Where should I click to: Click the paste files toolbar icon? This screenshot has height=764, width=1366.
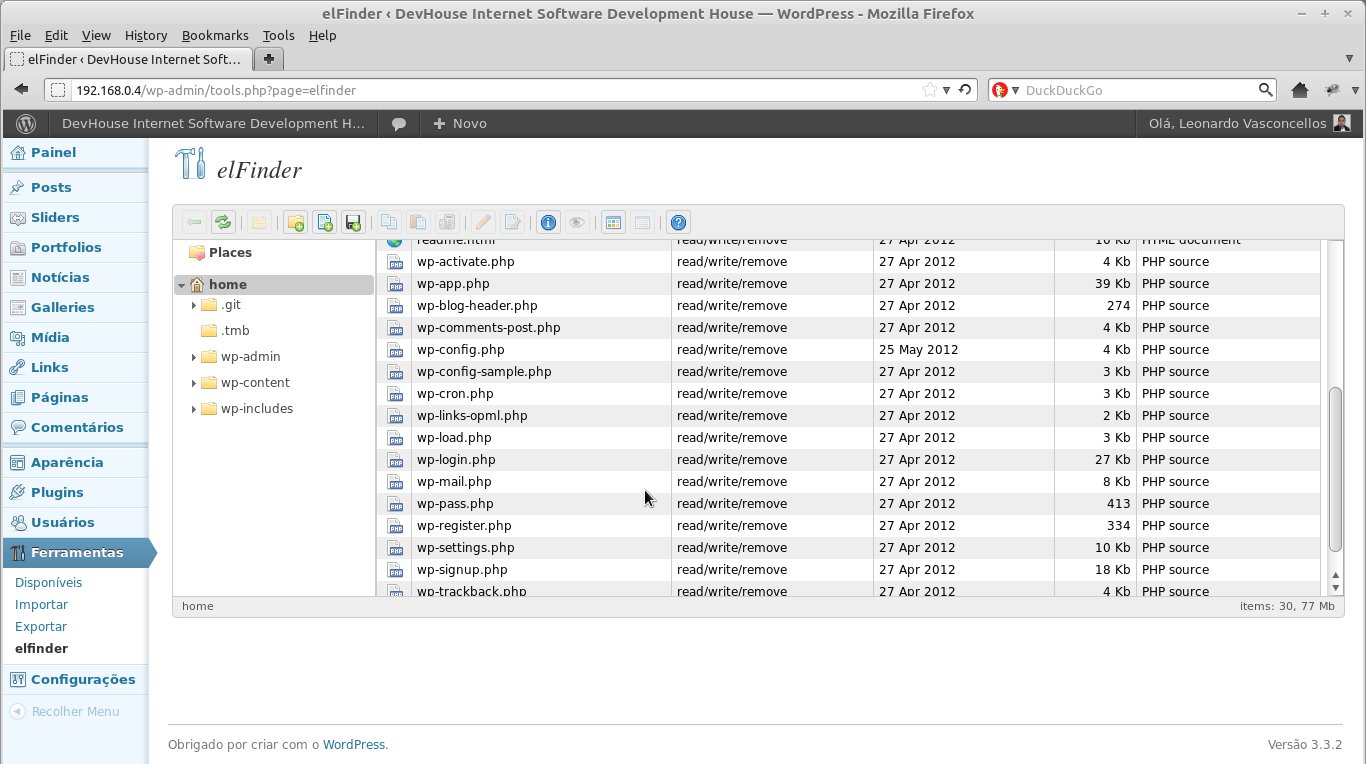pyautogui.click(x=418, y=223)
